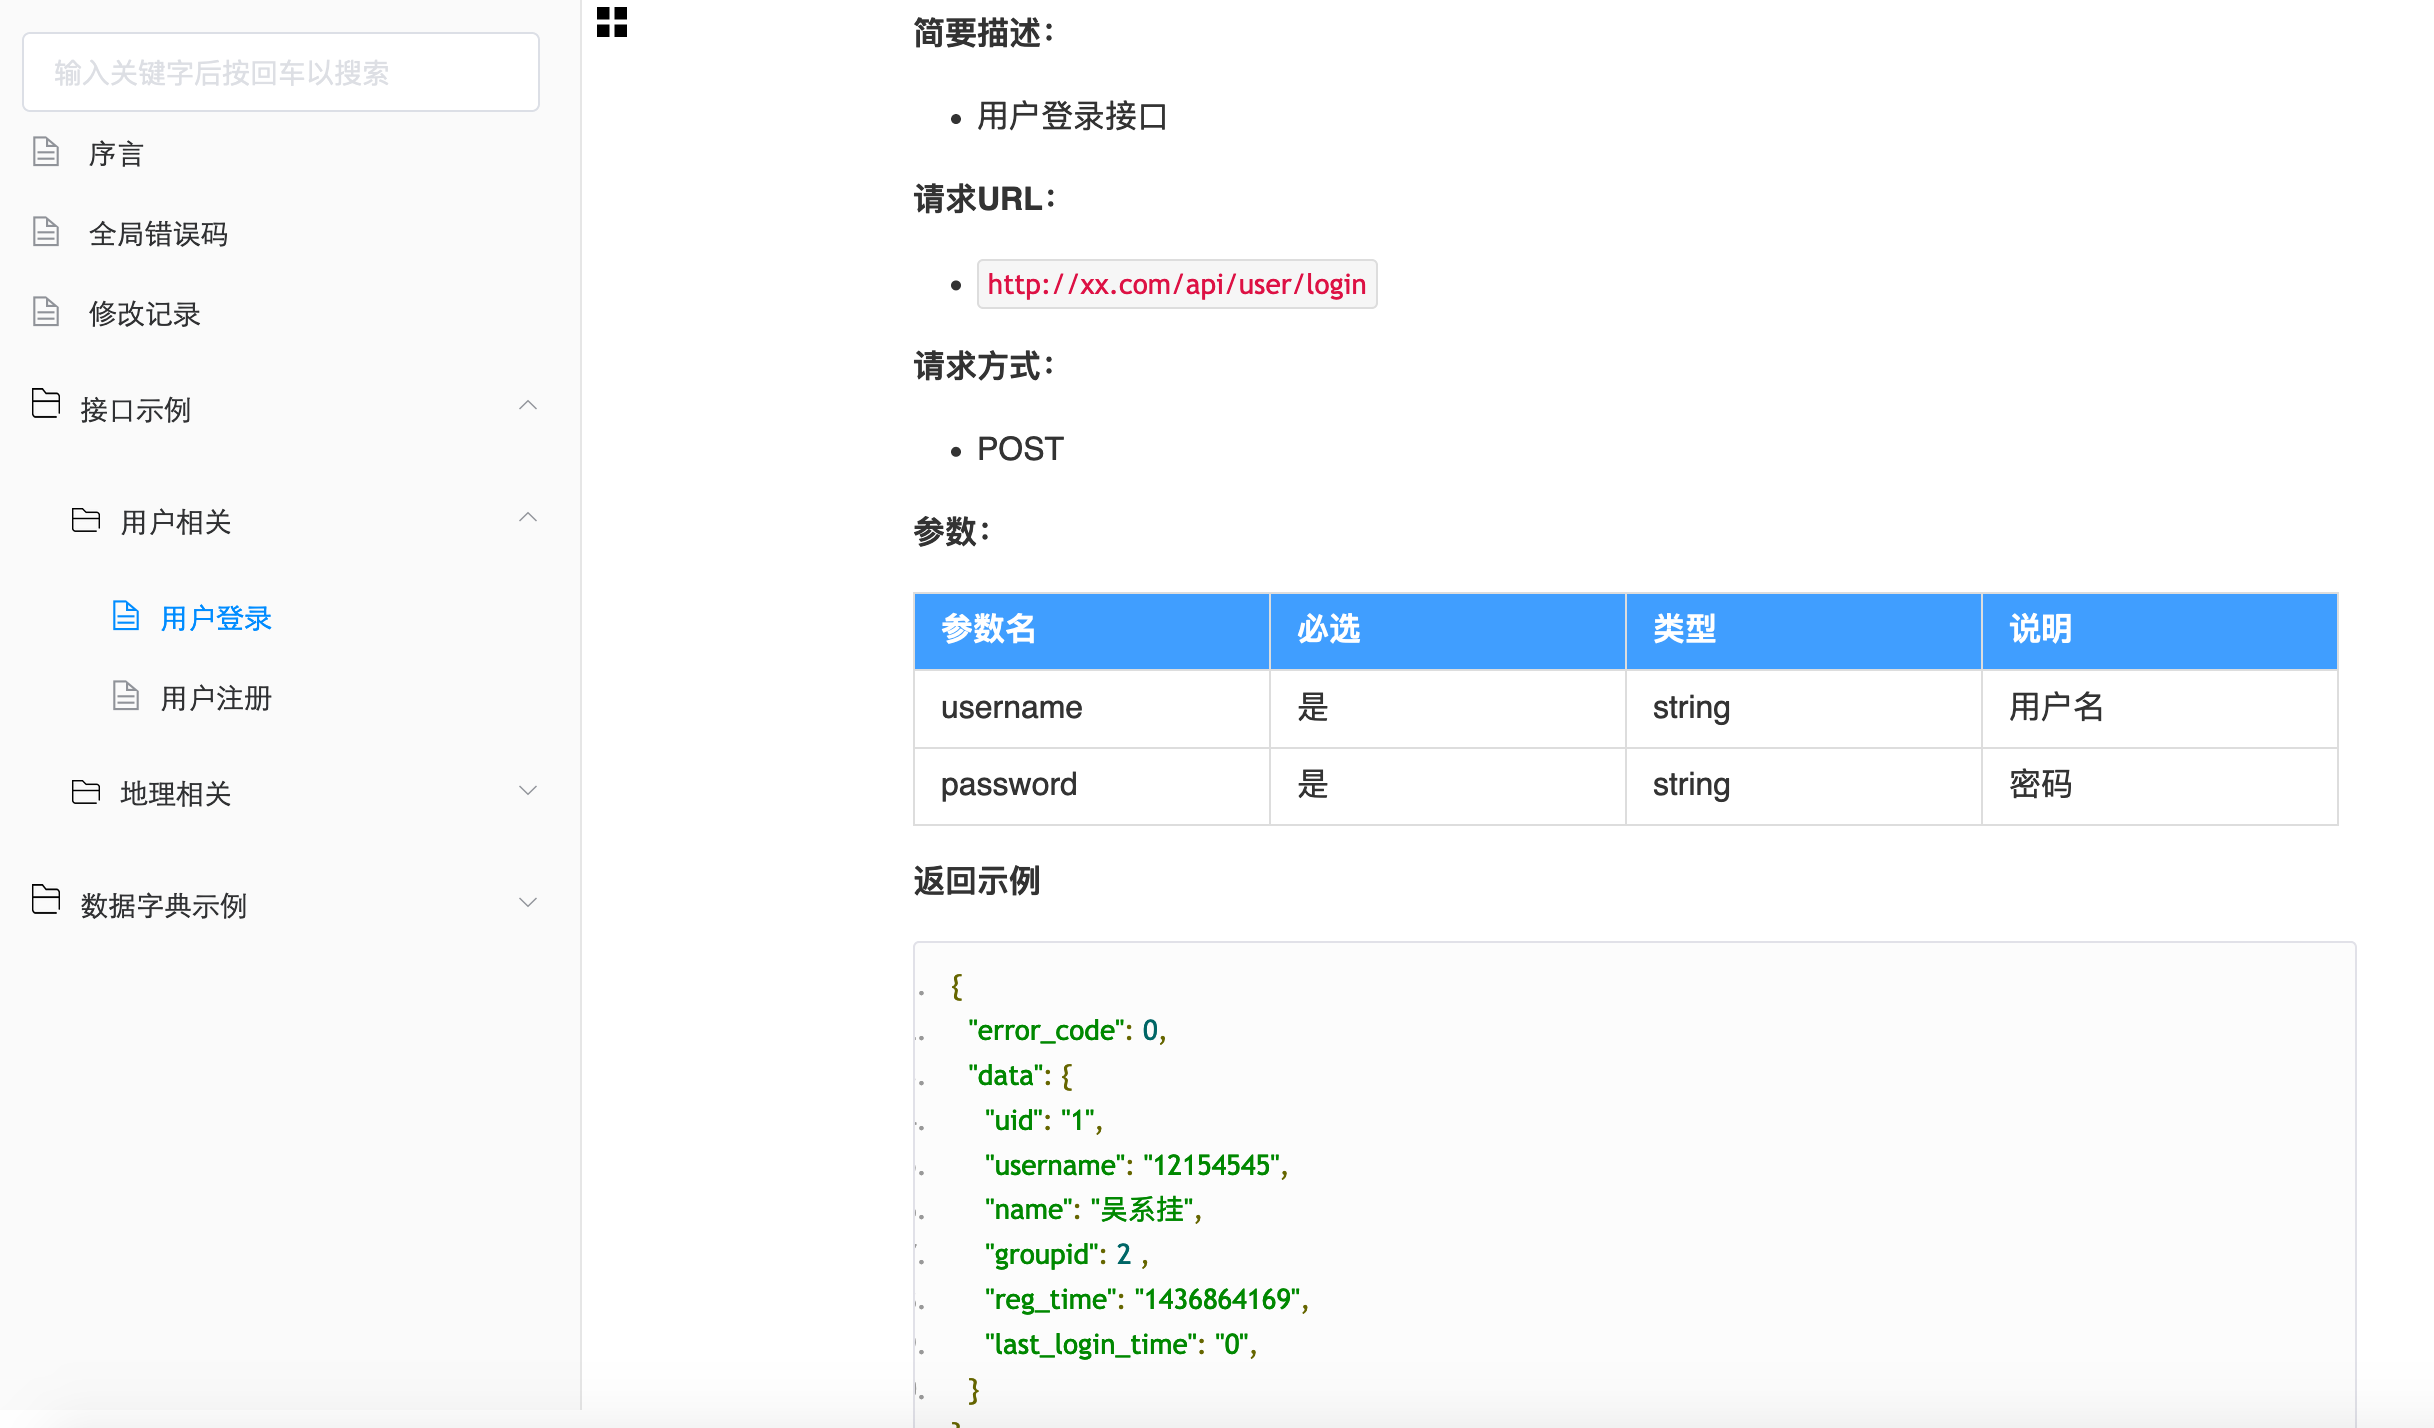2434x1428 pixels.
Task: Click the folder icon beside 地理相关
Action: 86,792
